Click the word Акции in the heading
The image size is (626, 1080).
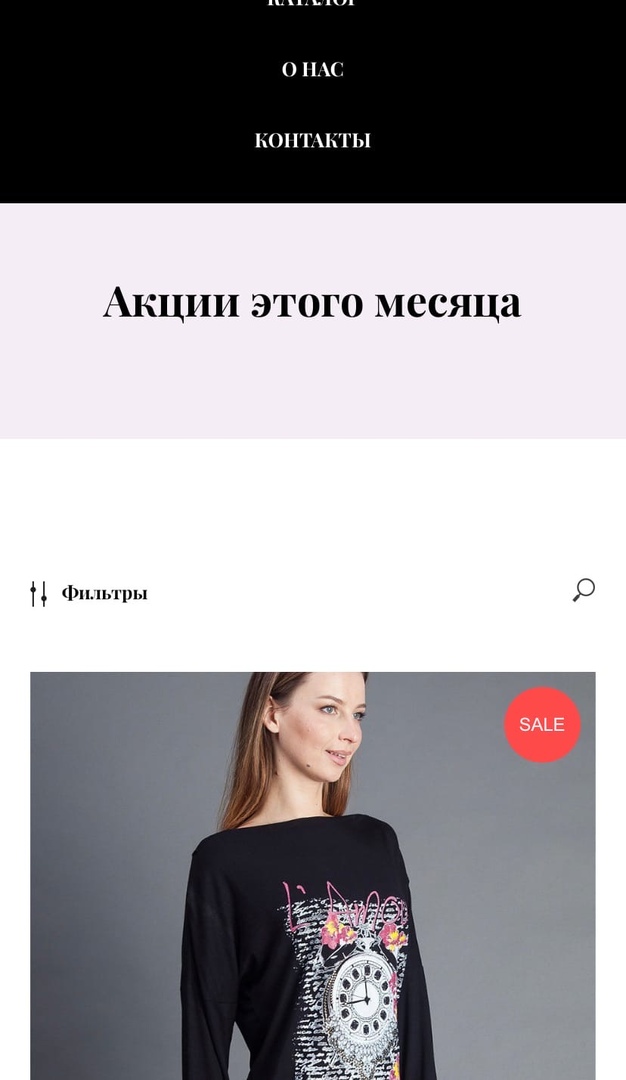(171, 302)
